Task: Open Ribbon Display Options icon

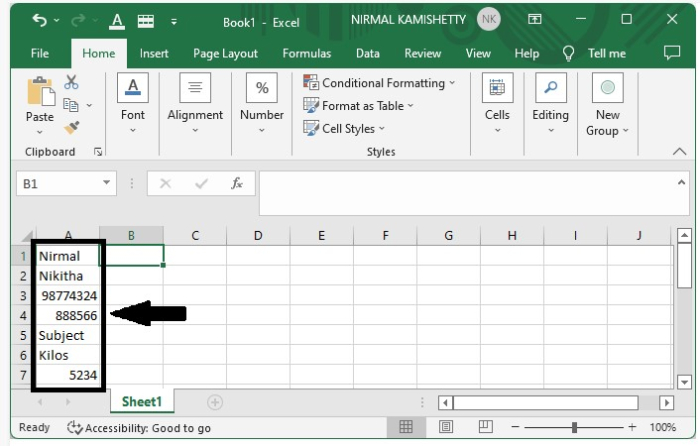Action: (534, 19)
